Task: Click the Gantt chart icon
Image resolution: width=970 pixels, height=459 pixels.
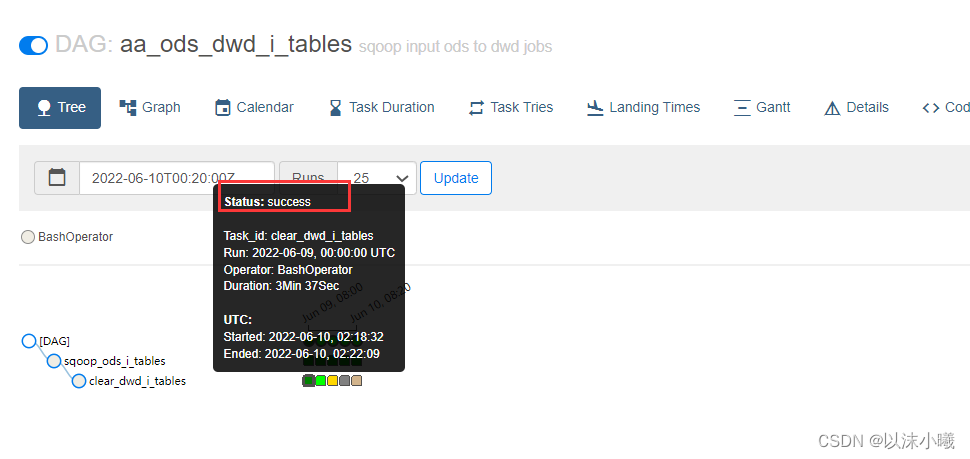Action: click(742, 108)
